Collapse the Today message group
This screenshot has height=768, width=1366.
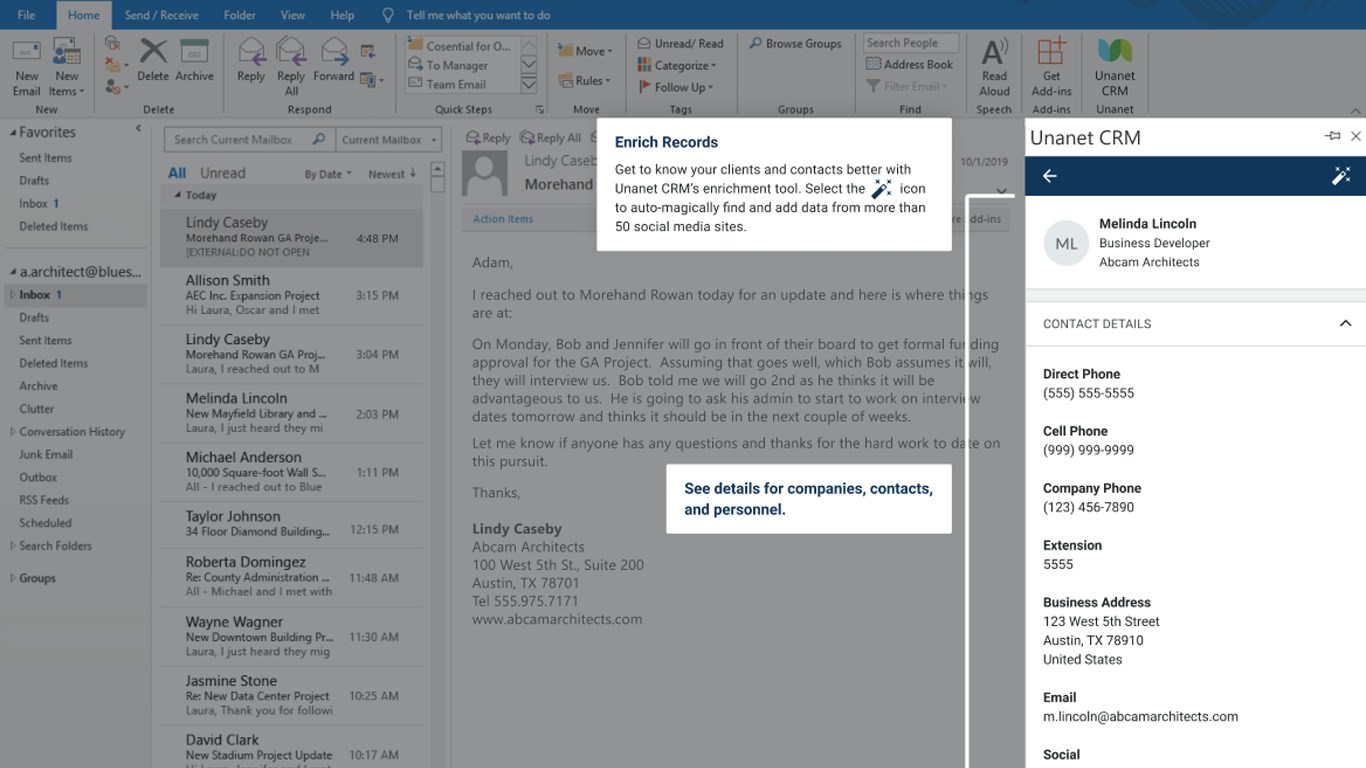click(x=178, y=196)
